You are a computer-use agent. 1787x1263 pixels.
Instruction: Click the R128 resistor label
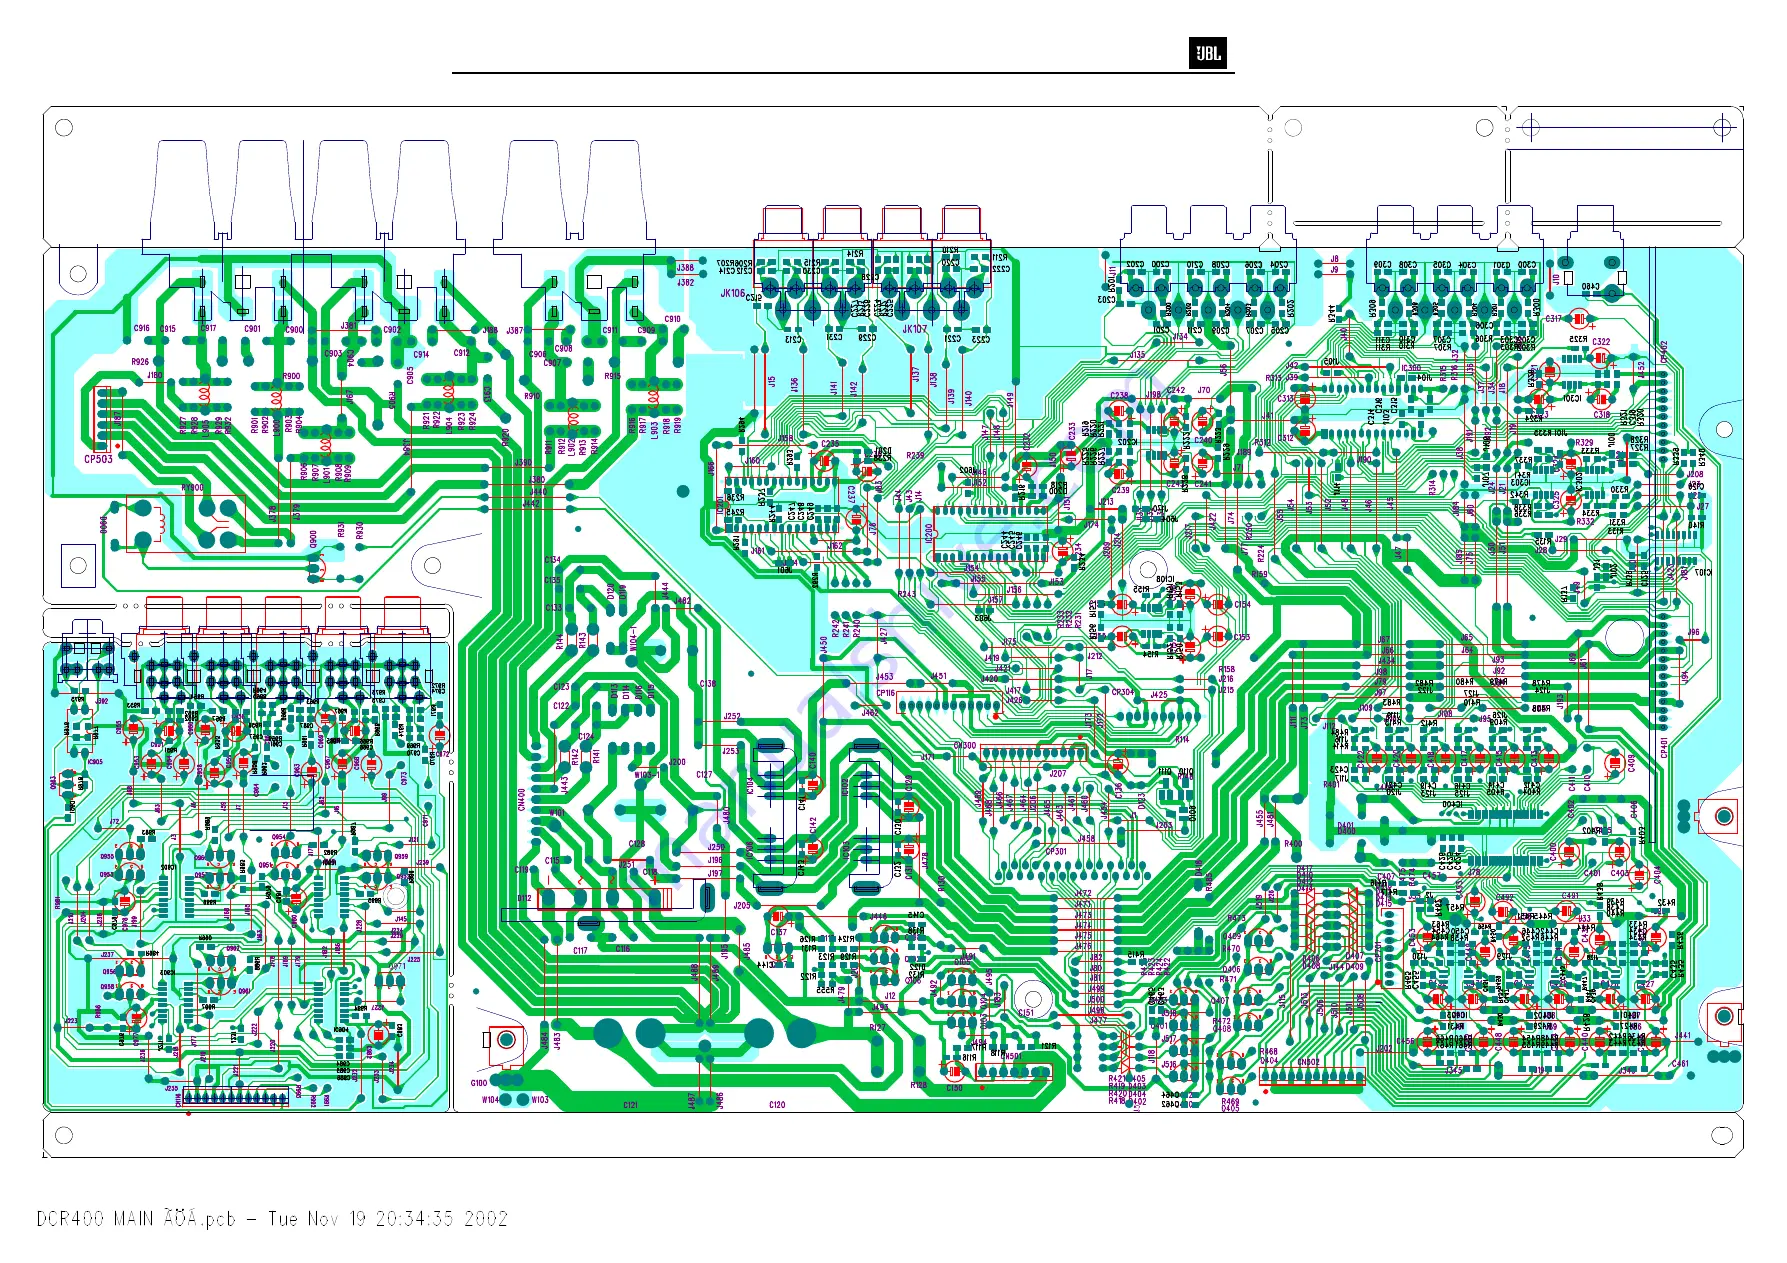tap(918, 1084)
